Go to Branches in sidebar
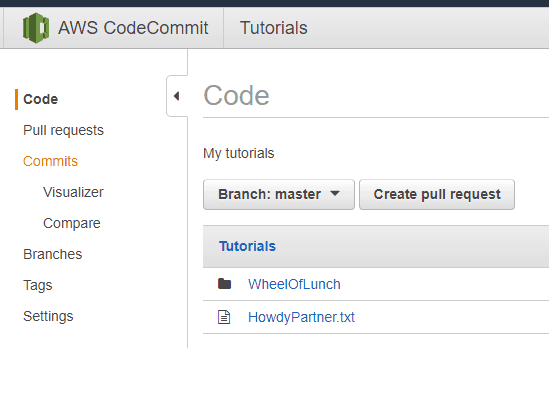The height and width of the screenshot is (407, 549). 53,254
